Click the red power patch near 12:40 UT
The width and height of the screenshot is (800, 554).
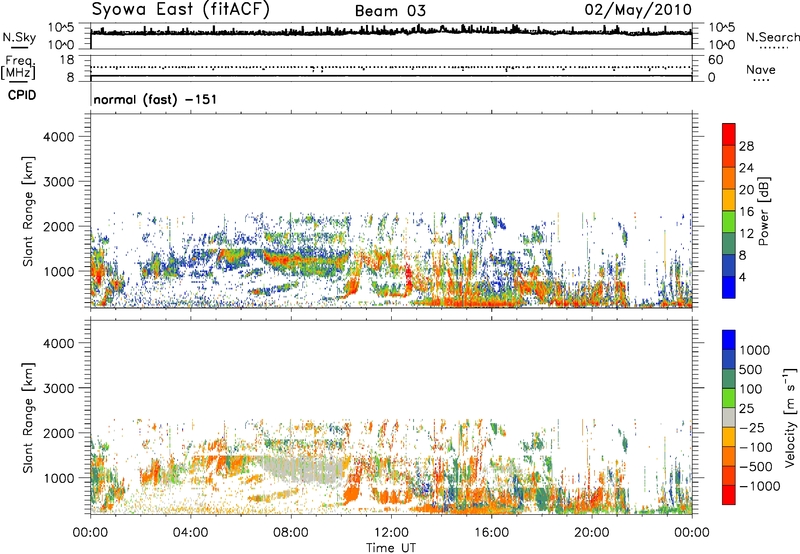coord(408,278)
